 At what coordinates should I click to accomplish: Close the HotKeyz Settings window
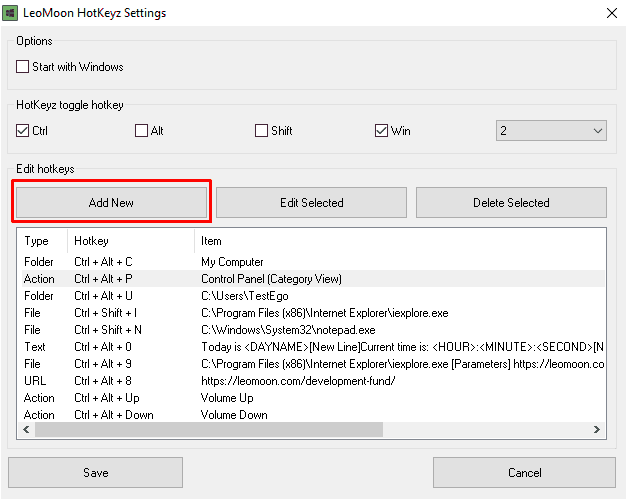(611, 13)
